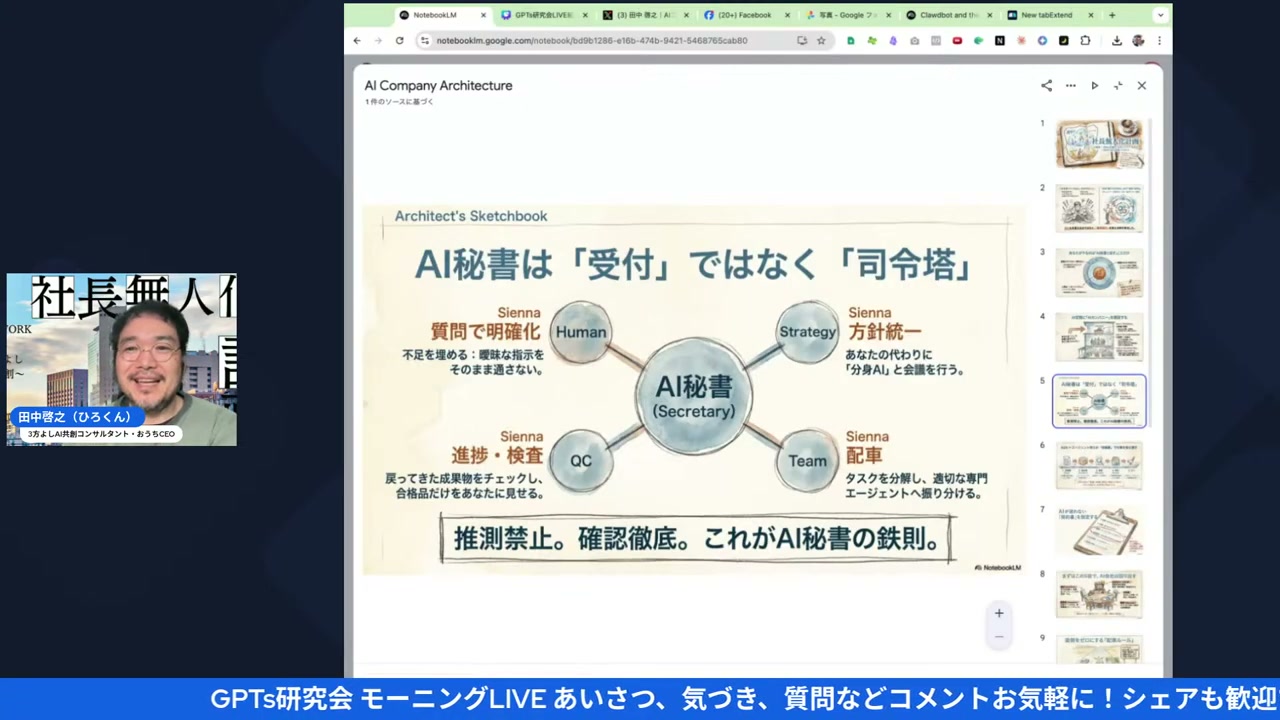Open slide 3 thumbnail in sidebar
The height and width of the screenshot is (720, 1280).
click(x=1099, y=272)
